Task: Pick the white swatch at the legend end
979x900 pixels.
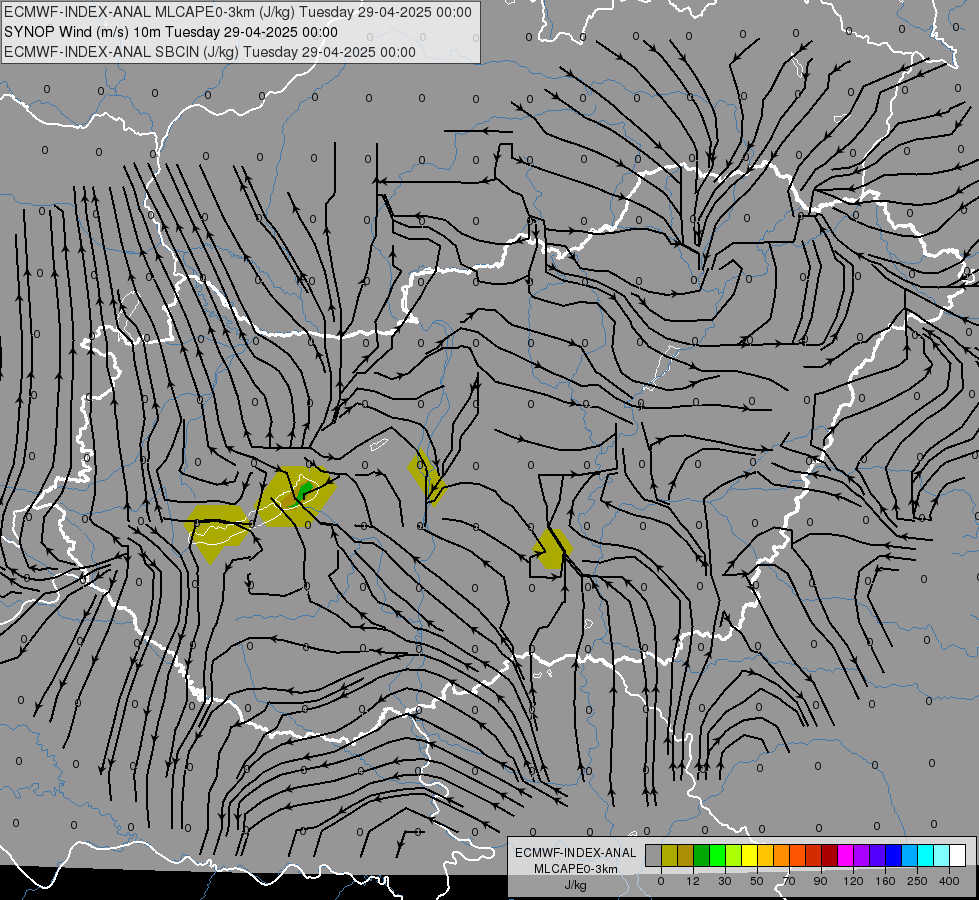Action: point(958,855)
